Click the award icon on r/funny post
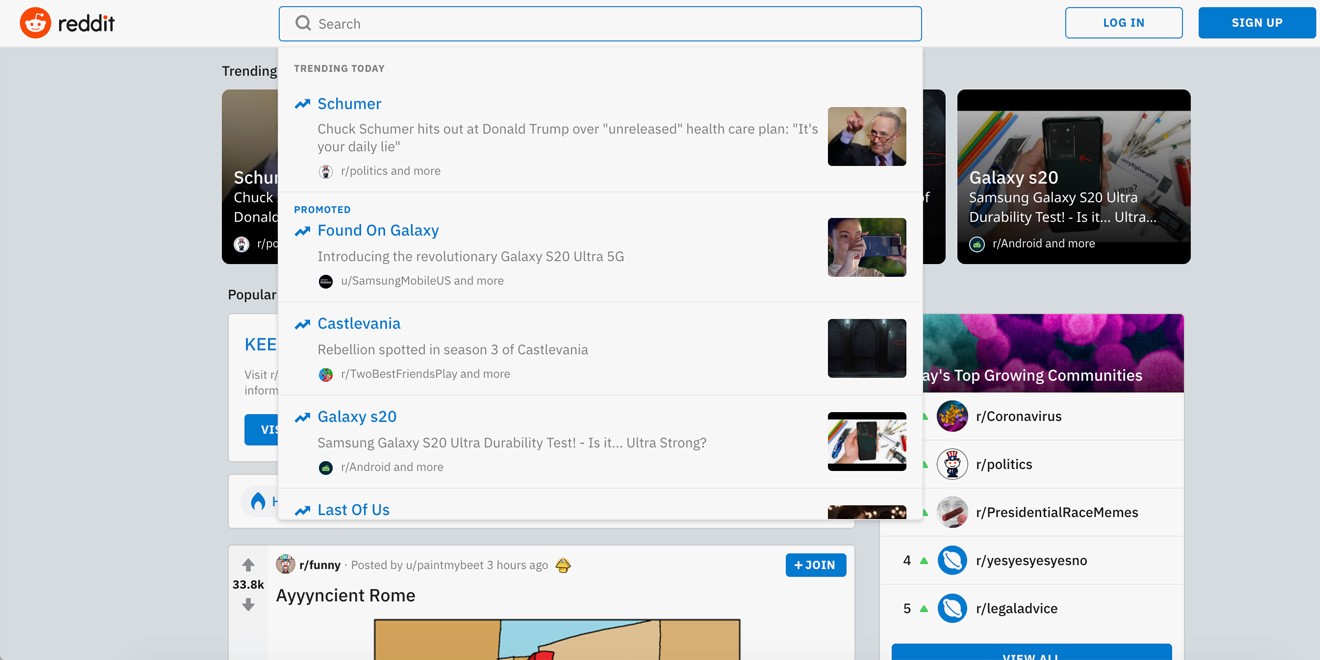 [563, 566]
